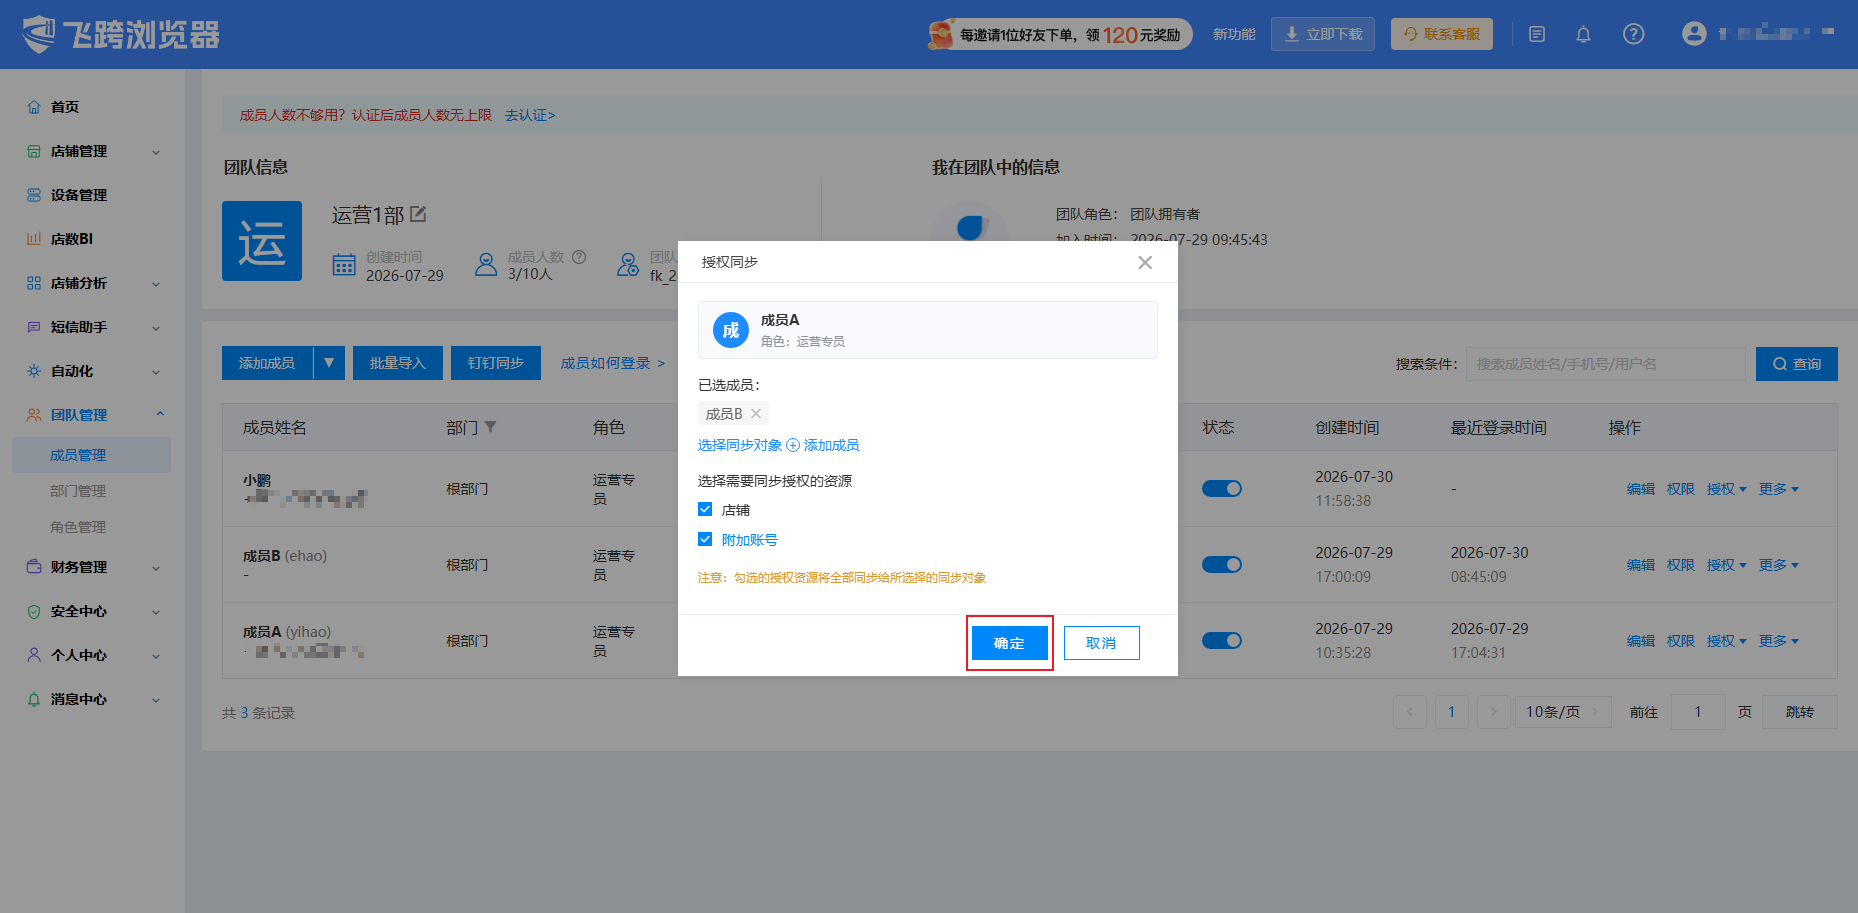Click the user avatar icon in header
The image size is (1858, 913).
[1694, 34]
